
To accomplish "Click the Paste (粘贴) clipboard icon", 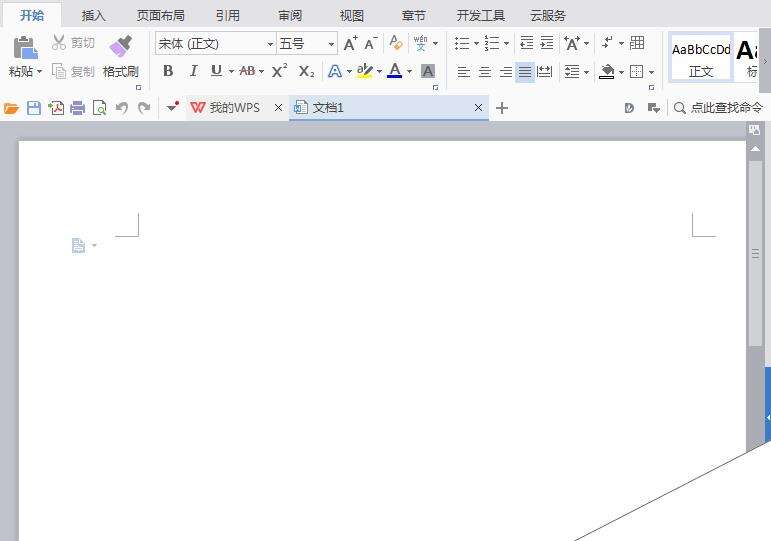I will pos(26,48).
